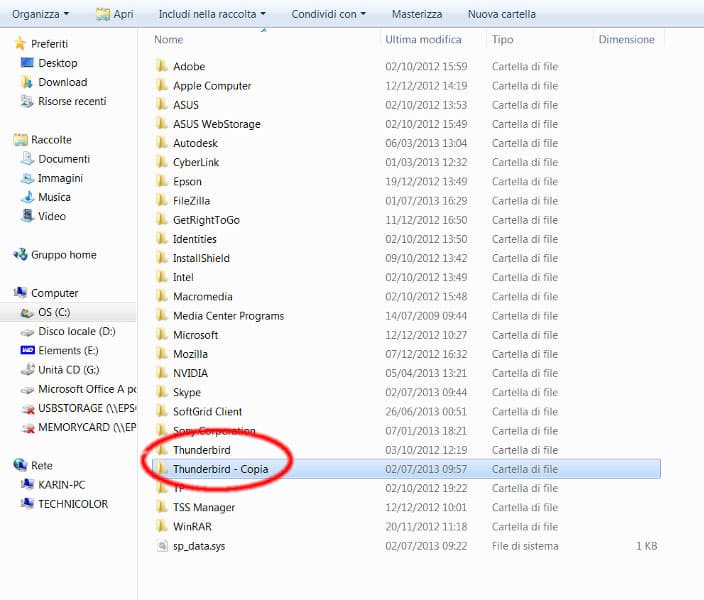Open the KARIN-PC network computer icon
Screen dimensions: 704x600
(27, 485)
